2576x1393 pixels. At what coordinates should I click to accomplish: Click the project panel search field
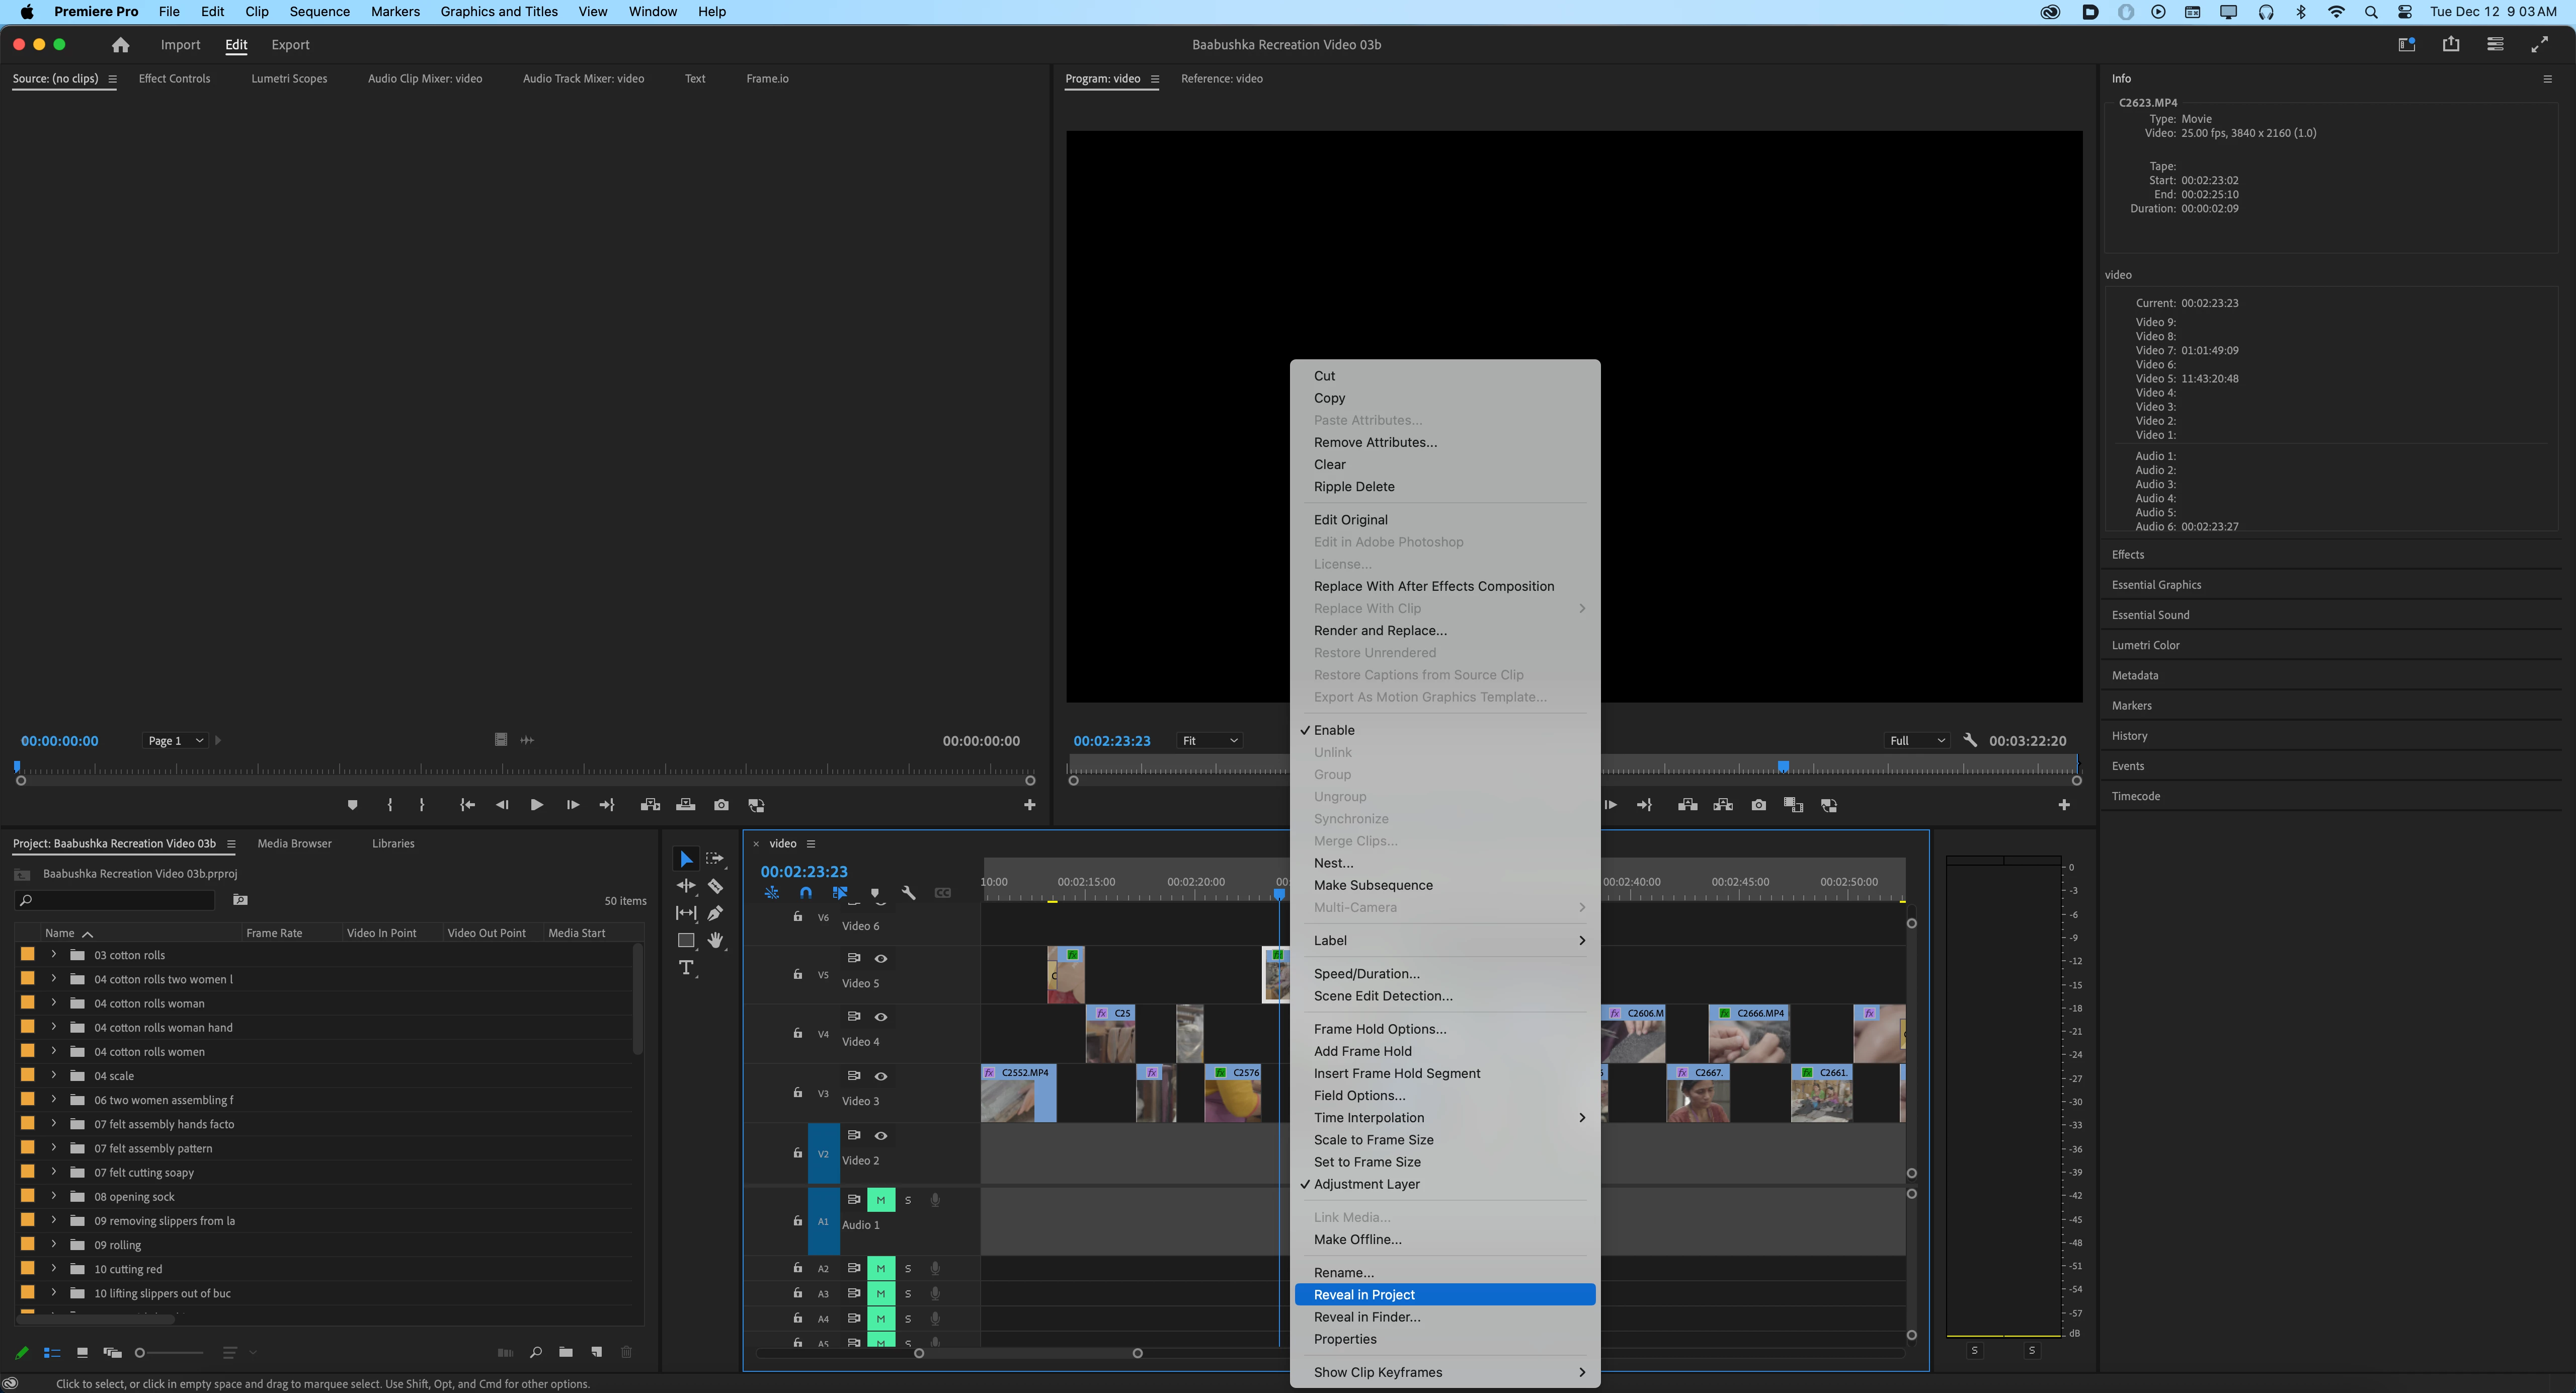tap(120, 900)
